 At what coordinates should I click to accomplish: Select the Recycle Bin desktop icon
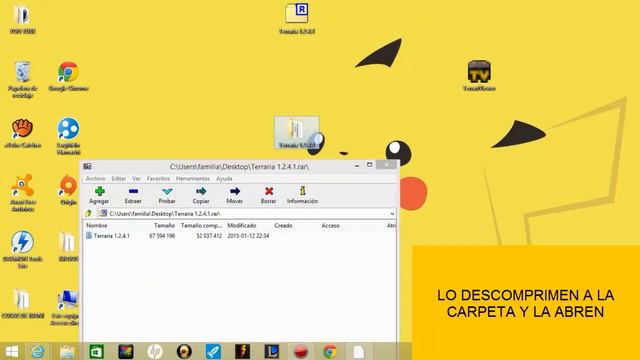(x=22, y=80)
